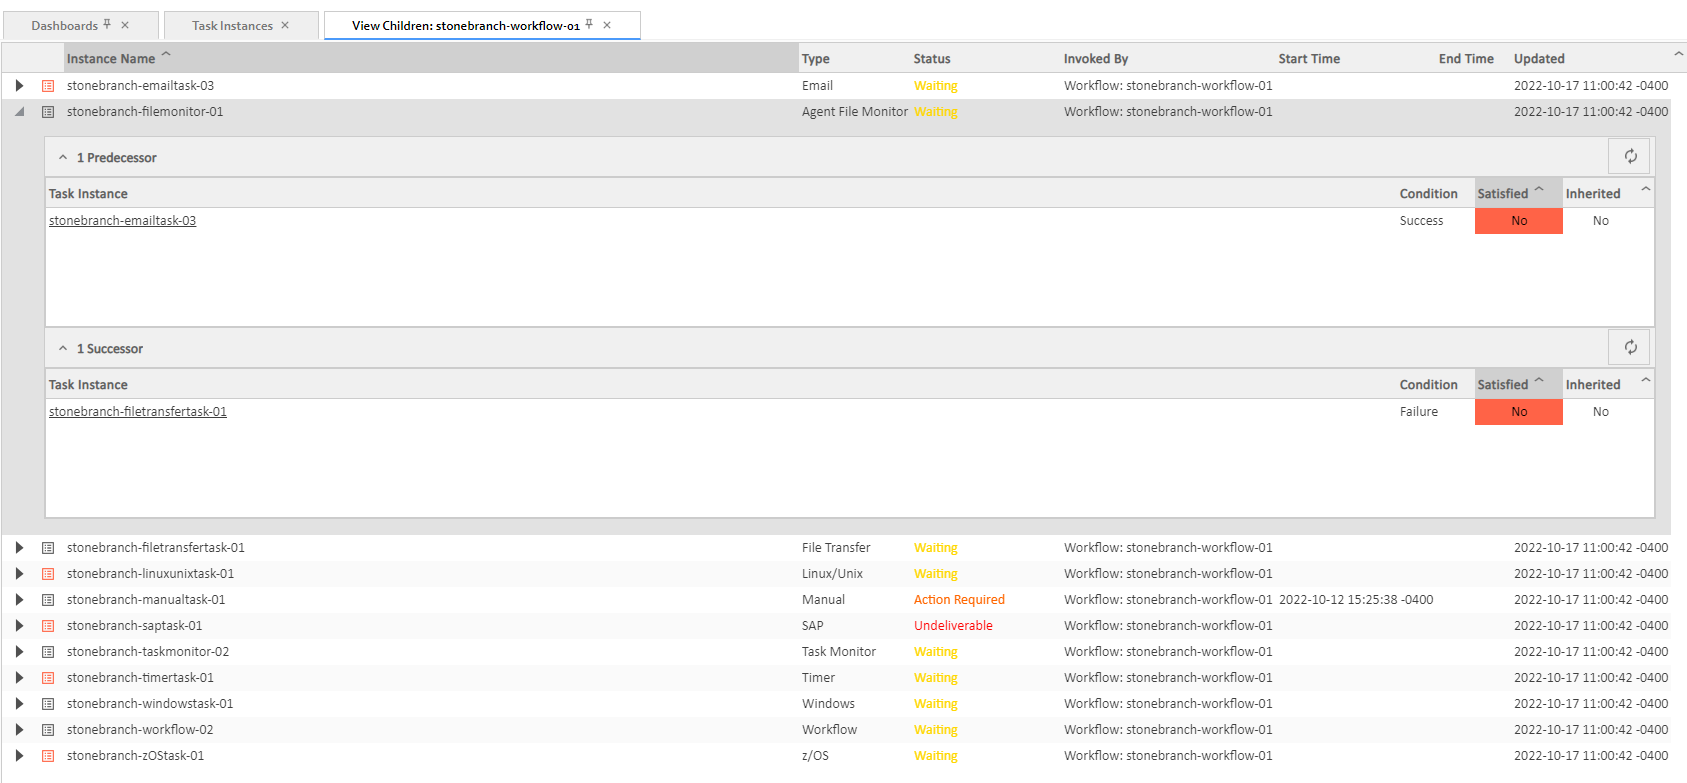
Task: Close the Task Instances tab
Action: tap(285, 25)
